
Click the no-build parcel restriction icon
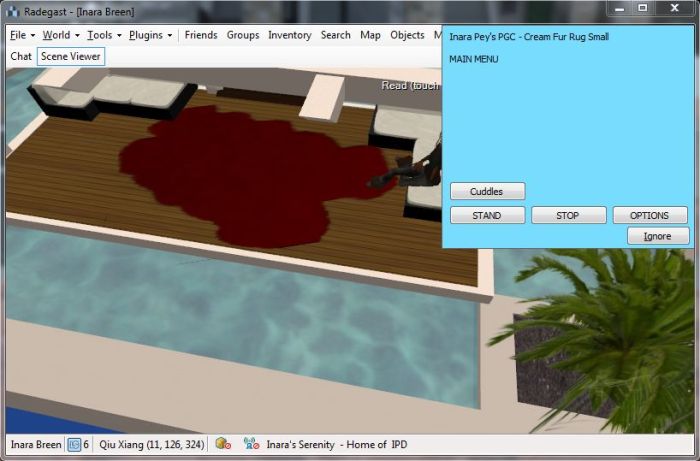click(223, 444)
